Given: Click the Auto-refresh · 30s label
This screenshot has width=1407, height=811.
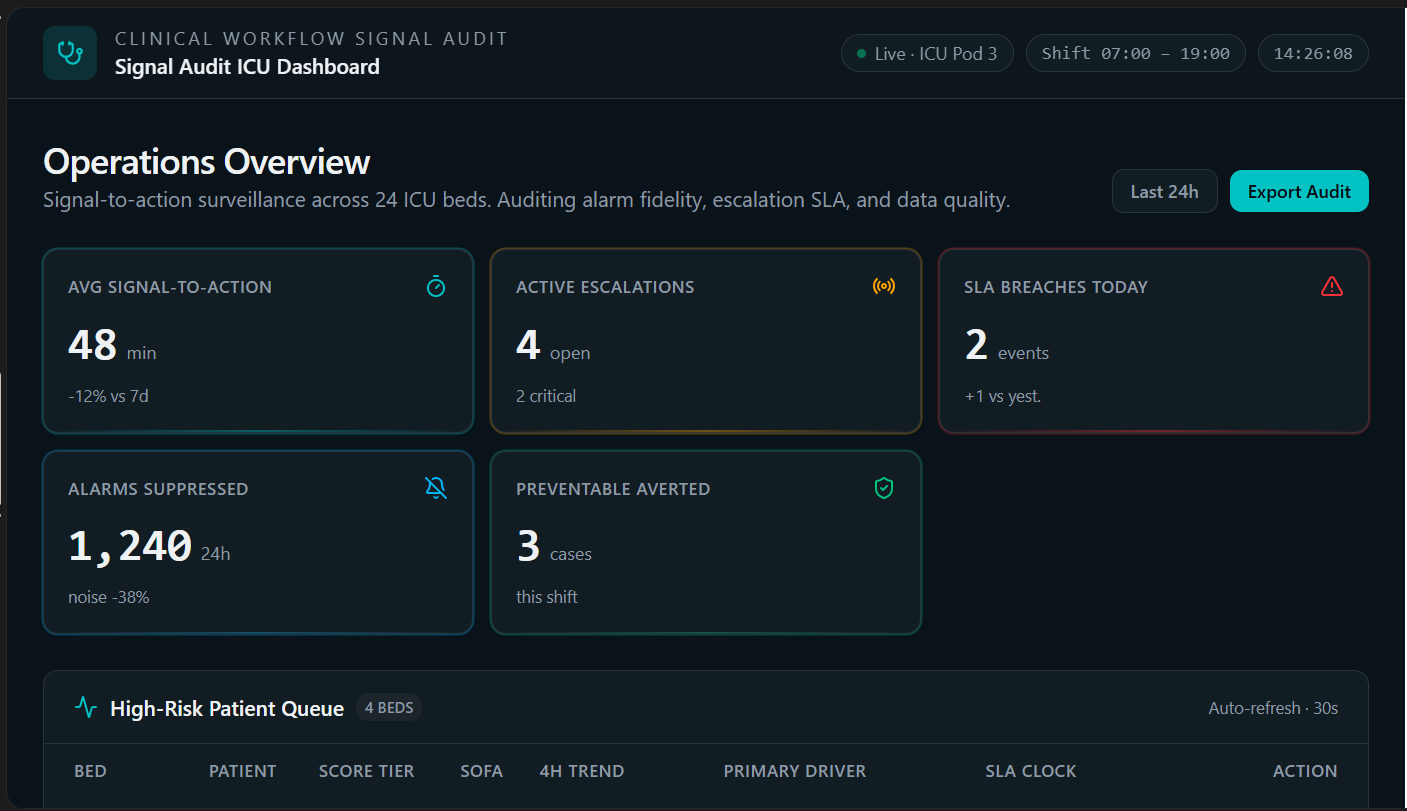Looking at the screenshot, I should pos(1273,708).
